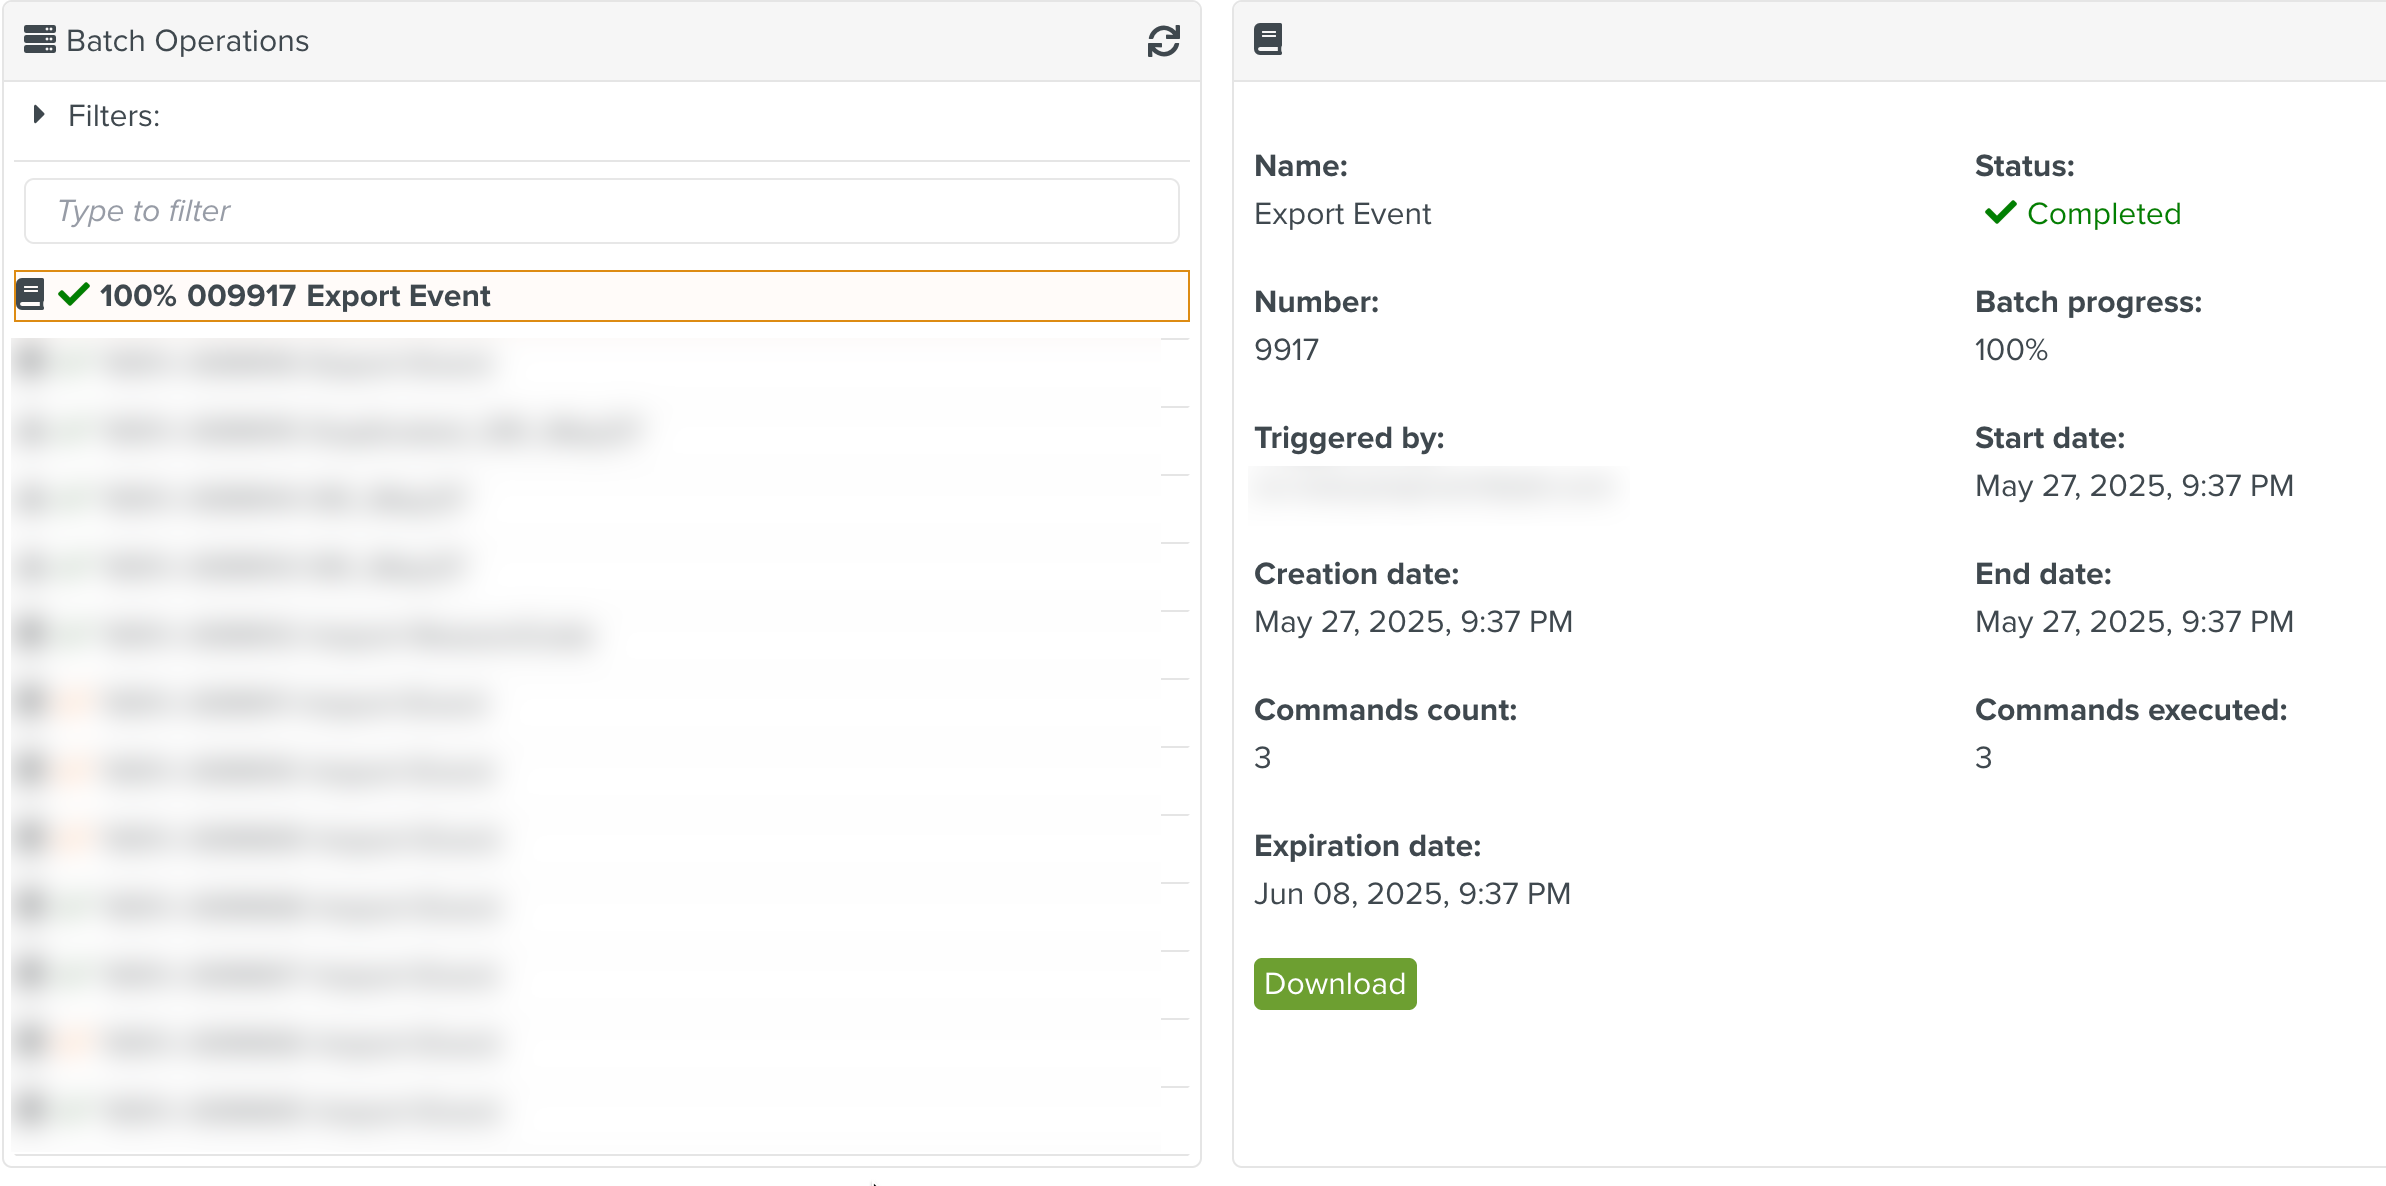Image resolution: width=2386 pixels, height=1186 pixels.
Task: Click the Export Event name value
Action: [x=1342, y=214]
